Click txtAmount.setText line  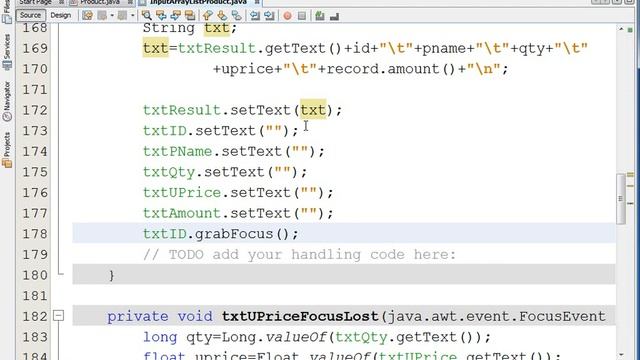pos(238,213)
